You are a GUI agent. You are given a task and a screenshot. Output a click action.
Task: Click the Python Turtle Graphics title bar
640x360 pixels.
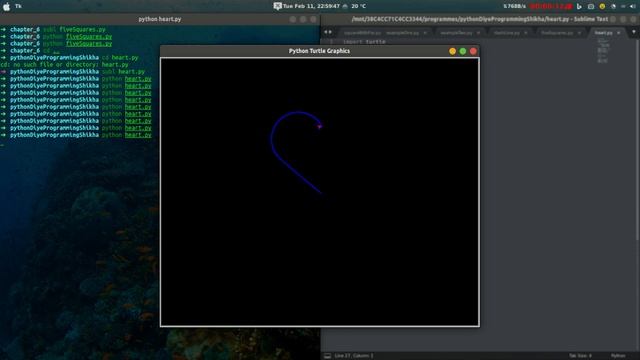point(319,51)
